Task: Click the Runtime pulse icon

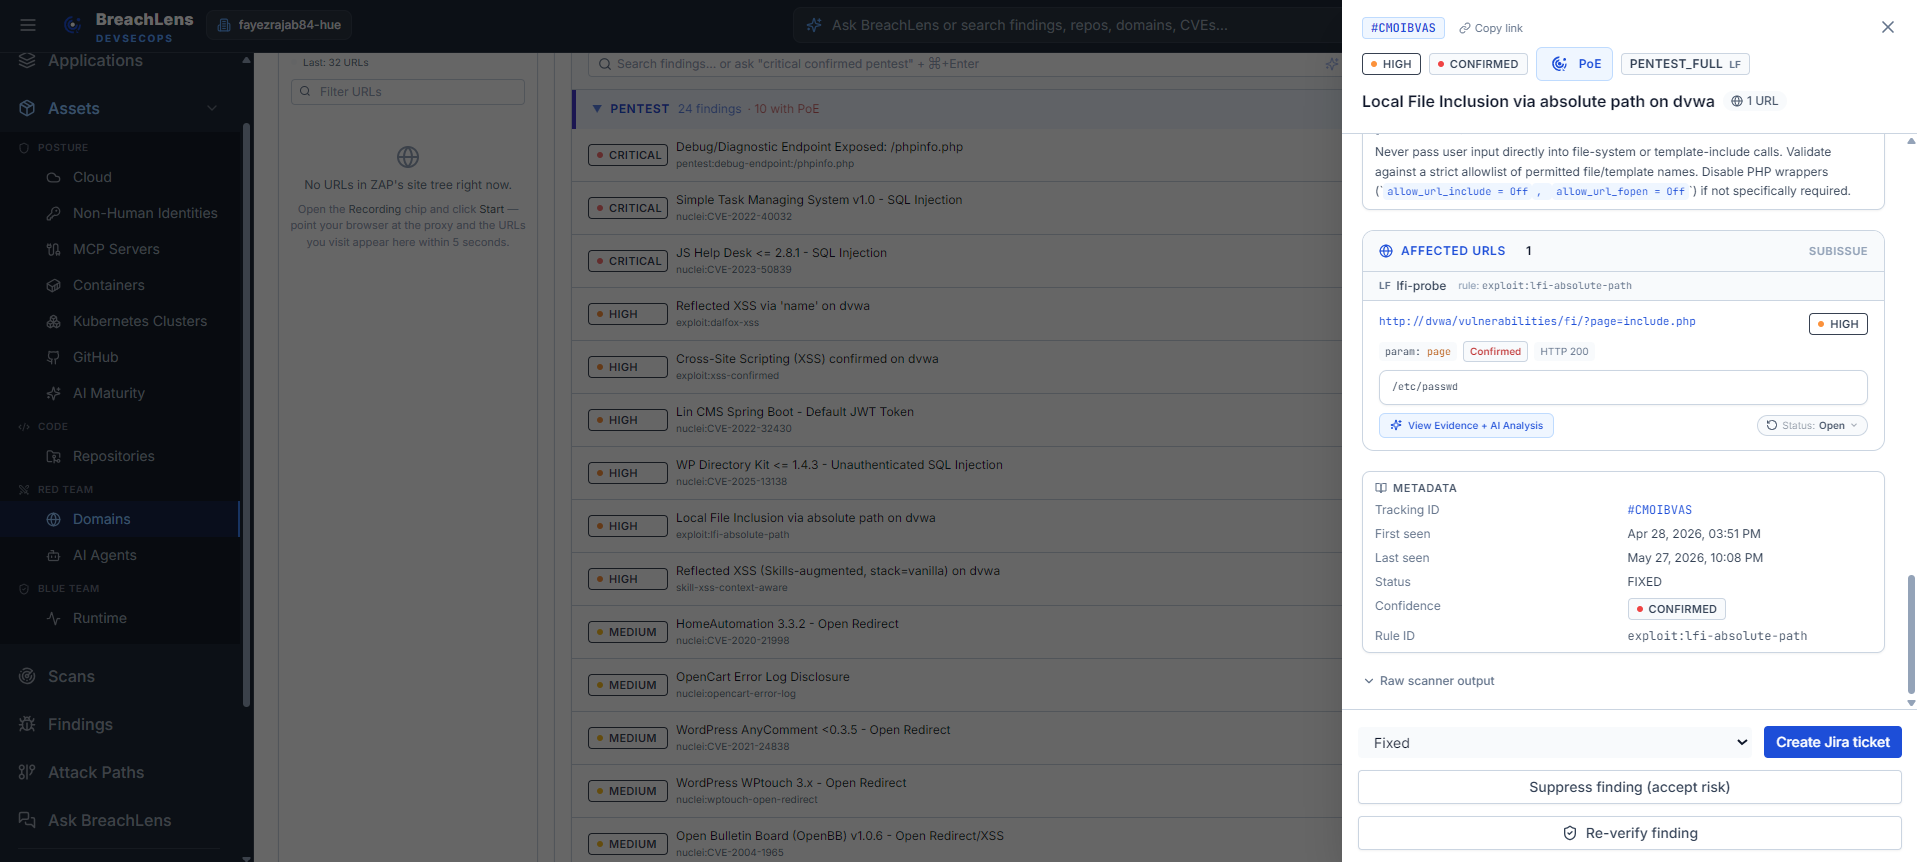Action: (54, 618)
